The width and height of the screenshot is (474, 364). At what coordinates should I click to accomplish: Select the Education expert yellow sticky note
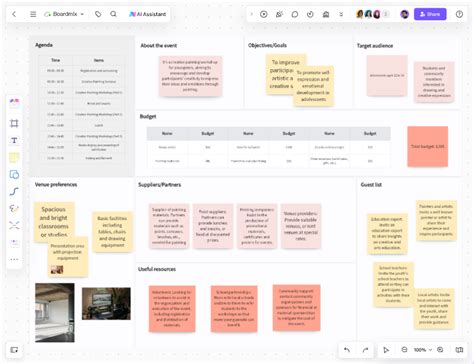pyautogui.click(x=387, y=234)
